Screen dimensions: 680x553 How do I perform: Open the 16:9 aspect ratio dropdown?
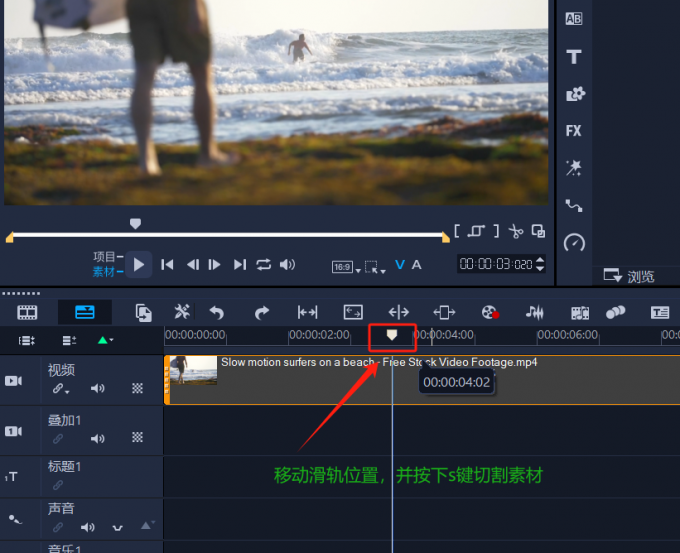click(x=344, y=267)
